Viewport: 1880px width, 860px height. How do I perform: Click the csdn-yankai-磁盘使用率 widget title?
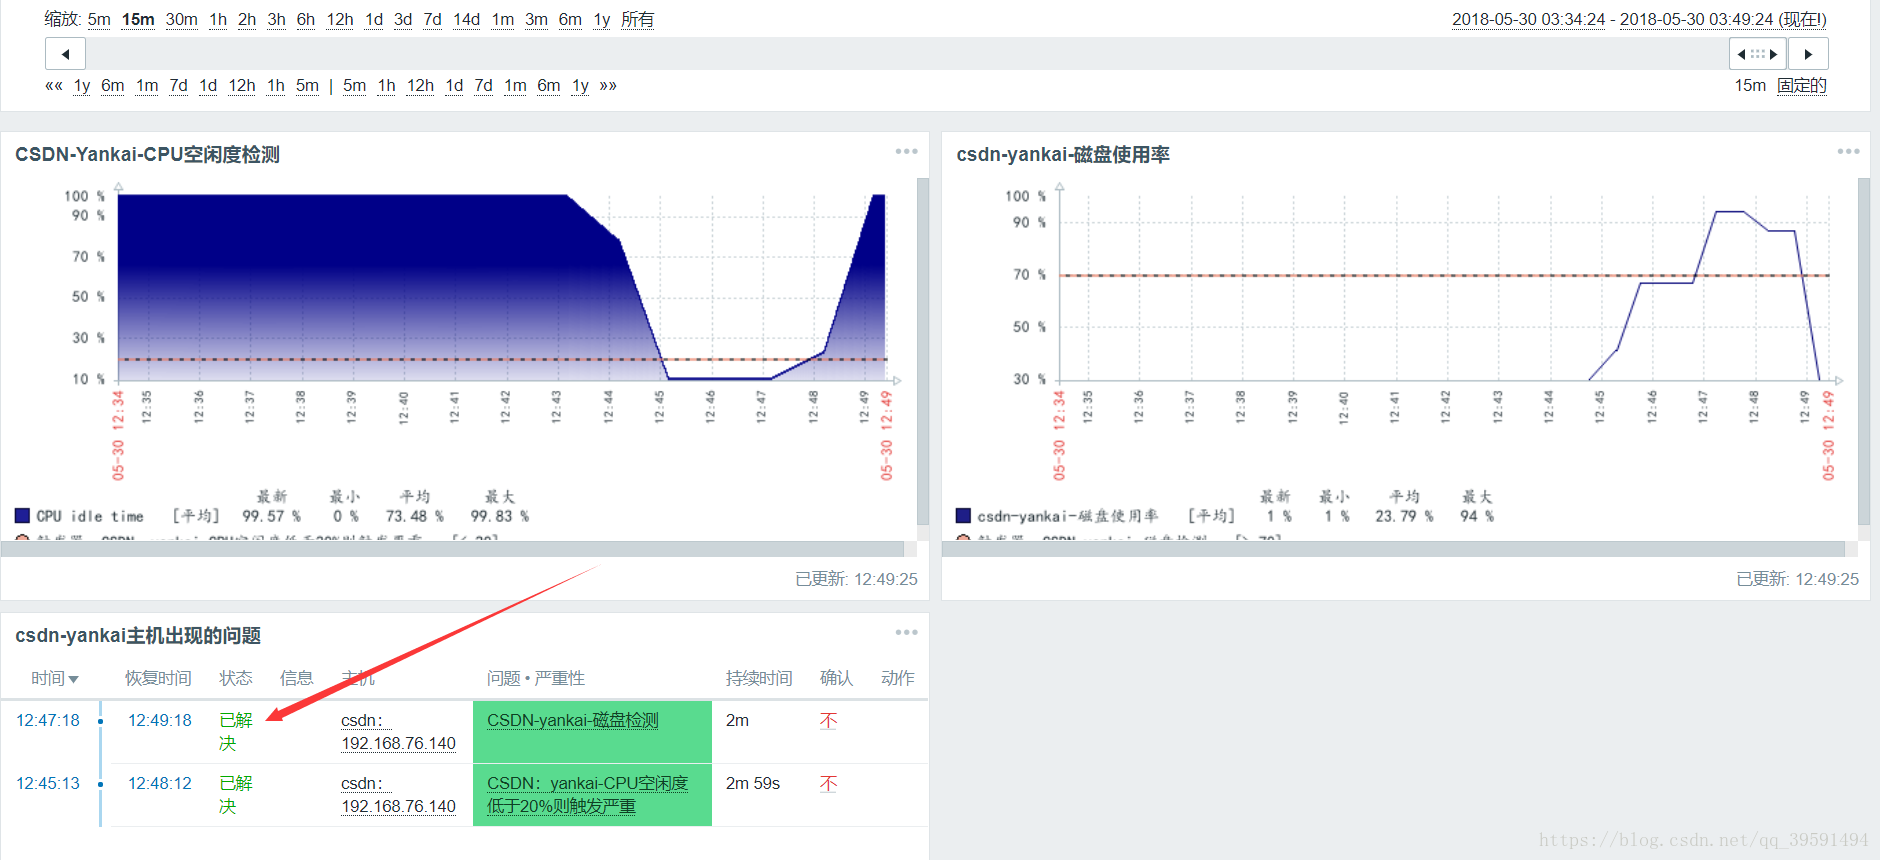(x=1063, y=154)
